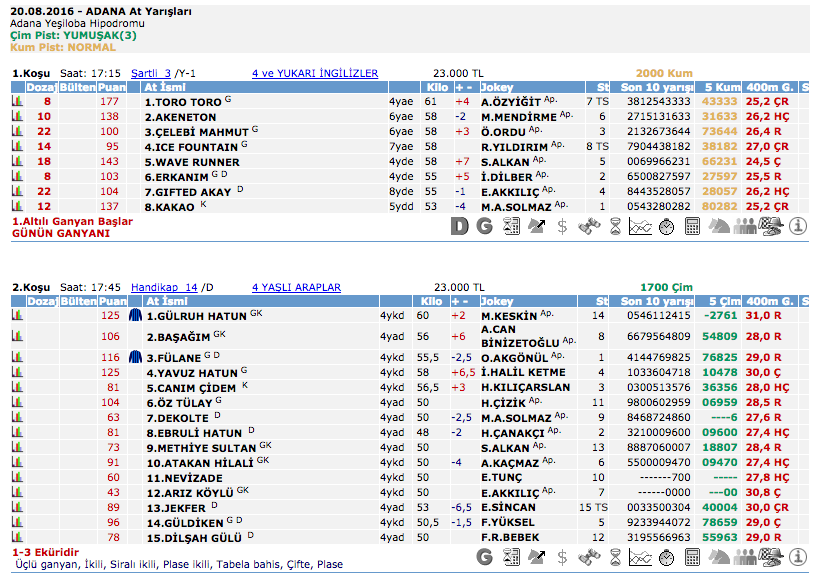
Task: Click the G icon under race 1
Action: (484, 226)
